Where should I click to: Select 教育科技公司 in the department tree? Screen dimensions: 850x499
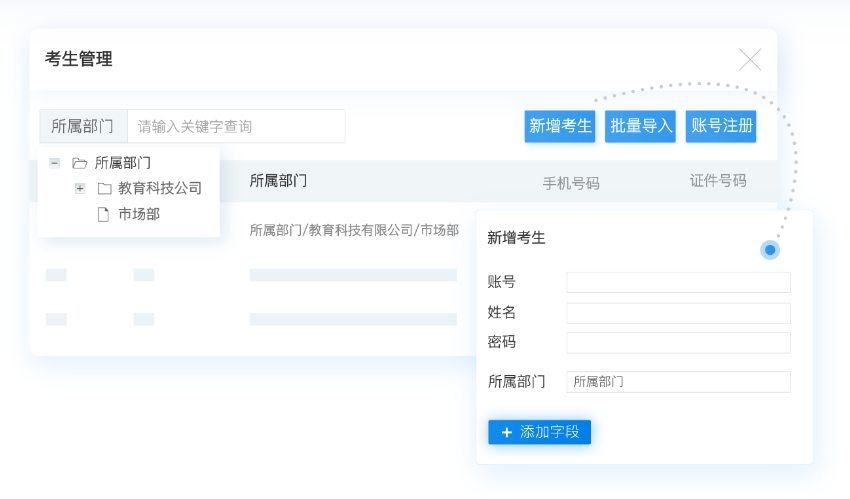(x=160, y=188)
